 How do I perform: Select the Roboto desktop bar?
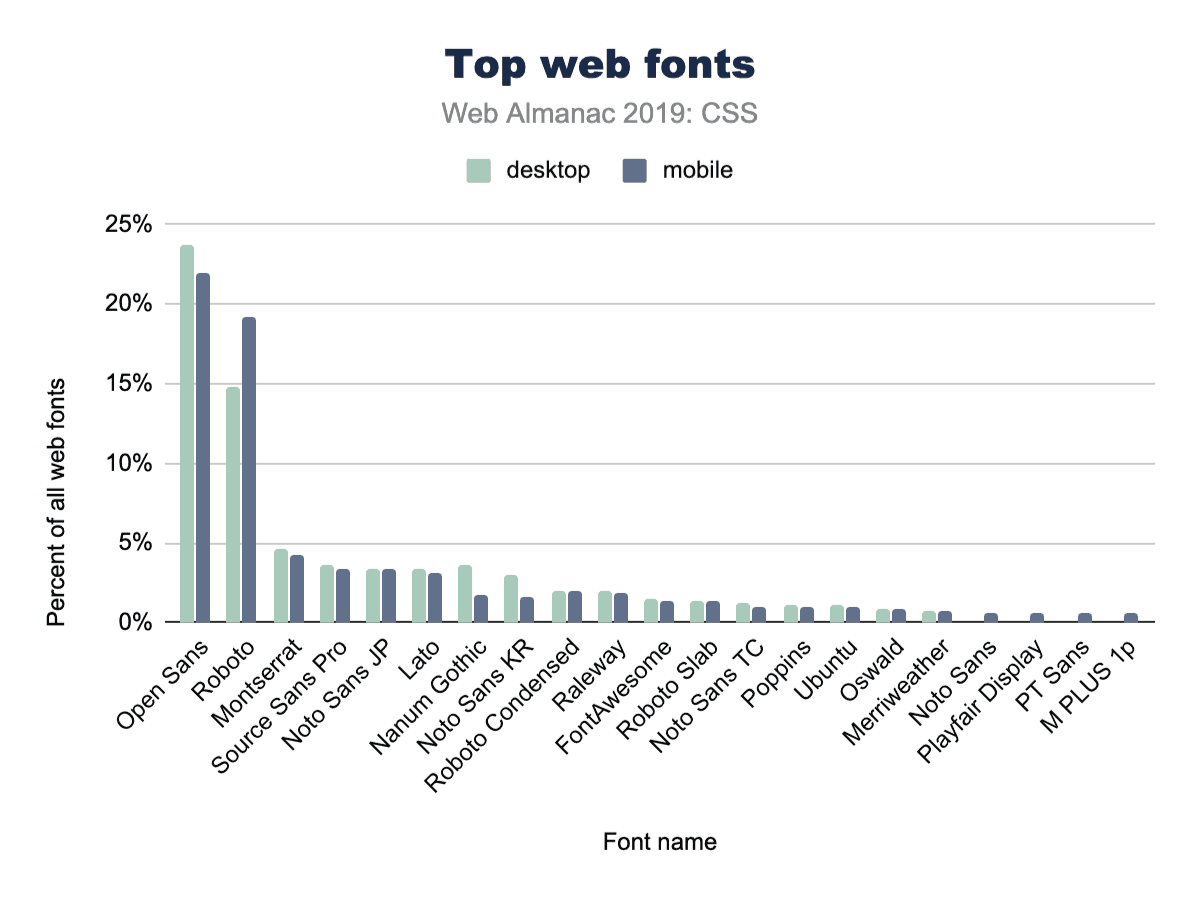[233, 504]
